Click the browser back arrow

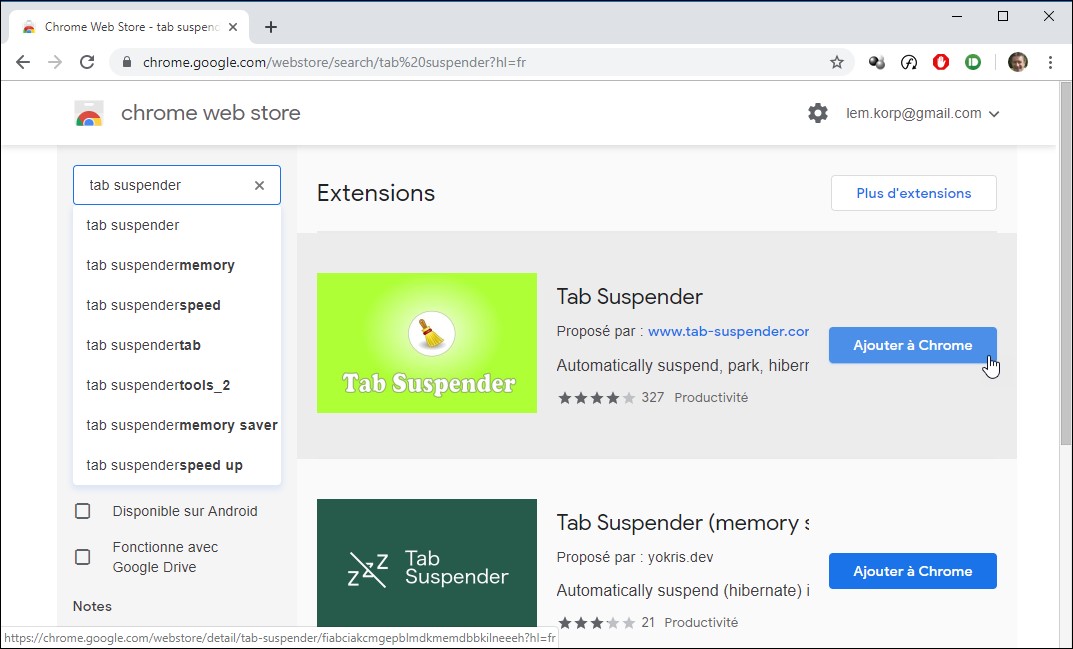tap(23, 62)
